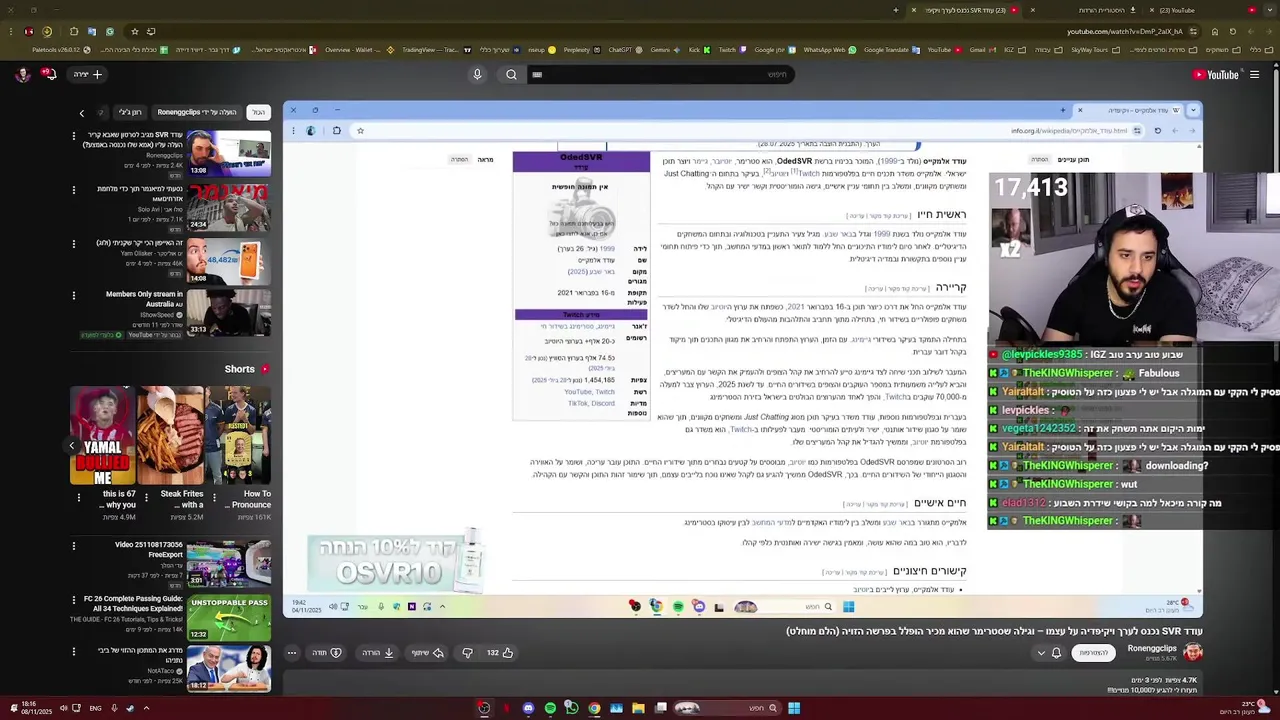Open the Google Translate extension icon
The height and width of the screenshot is (720, 1280).
[91, 31]
